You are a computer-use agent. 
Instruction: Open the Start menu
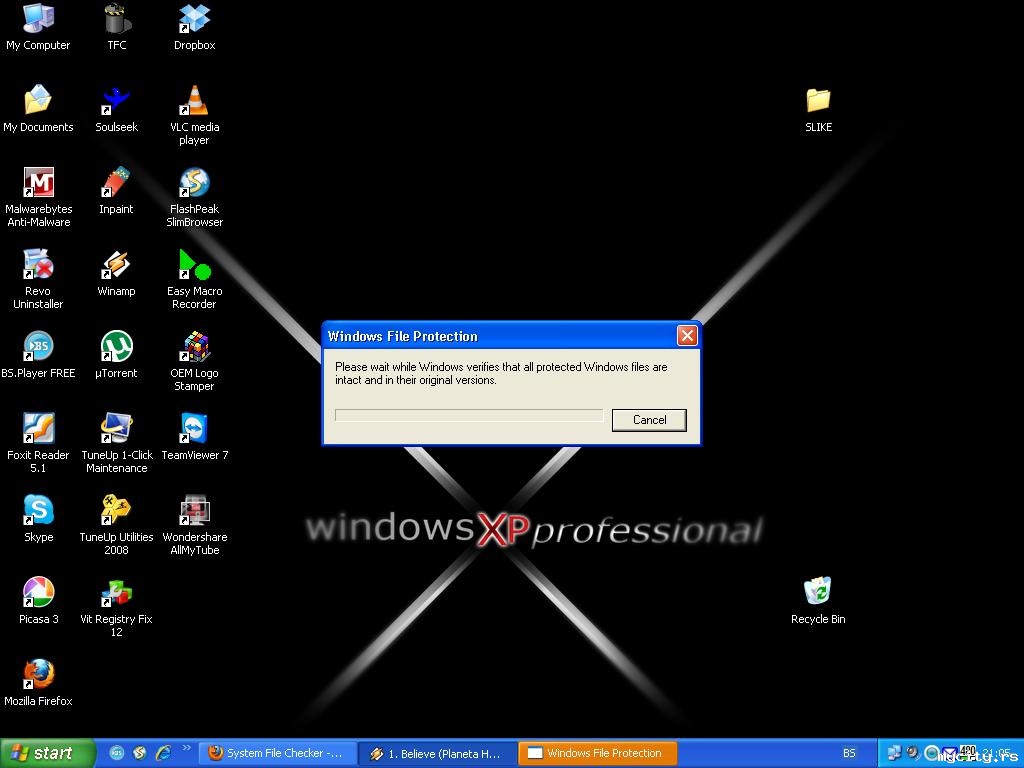[46, 753]
